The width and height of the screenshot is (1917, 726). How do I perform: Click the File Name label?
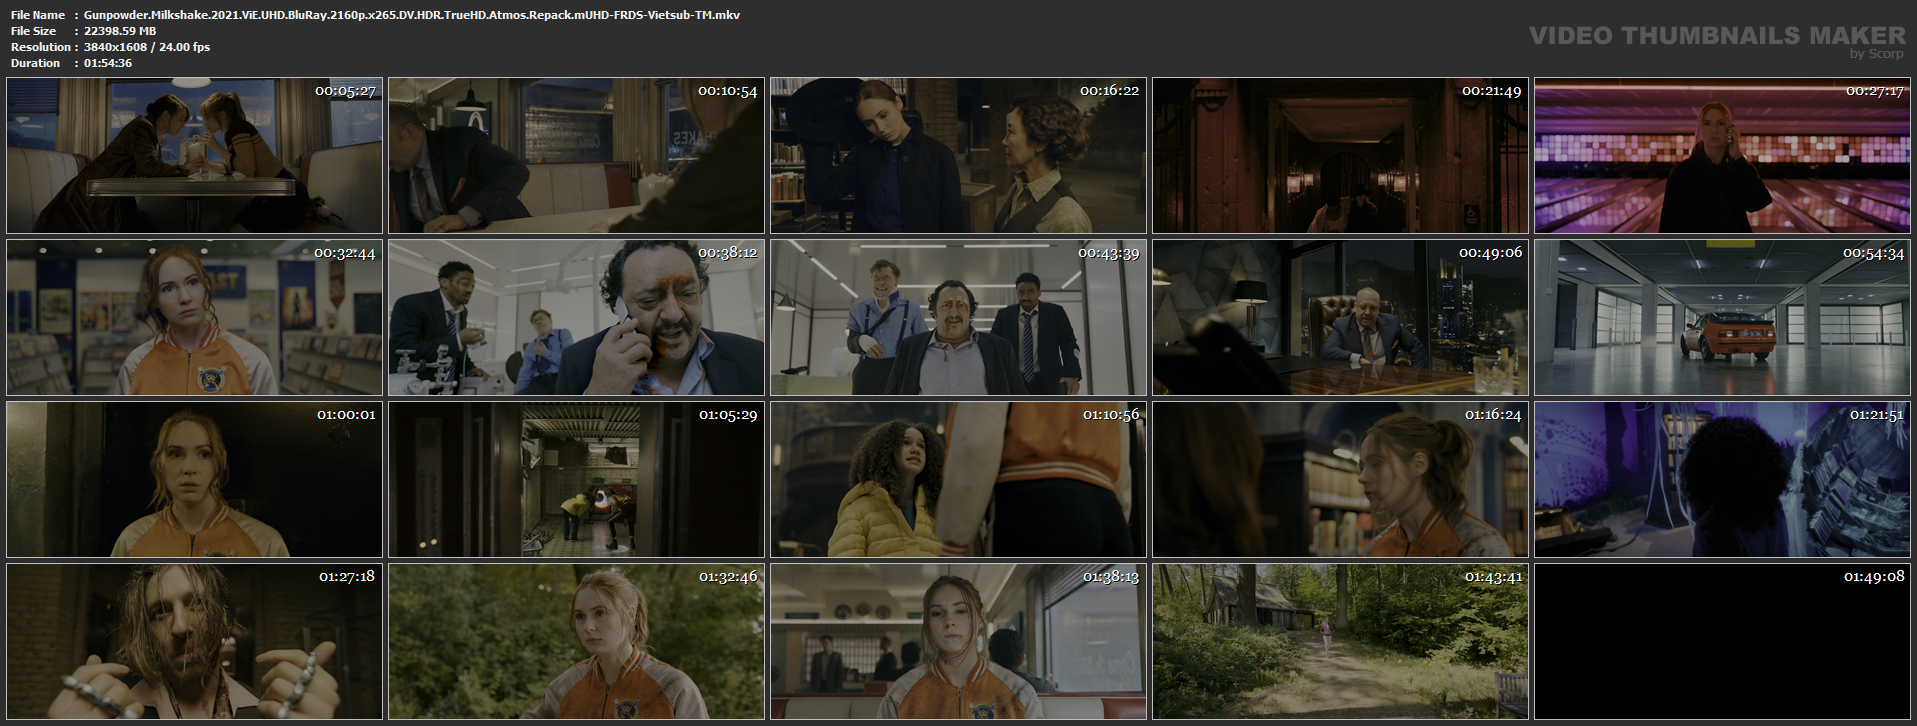point(38,15)
